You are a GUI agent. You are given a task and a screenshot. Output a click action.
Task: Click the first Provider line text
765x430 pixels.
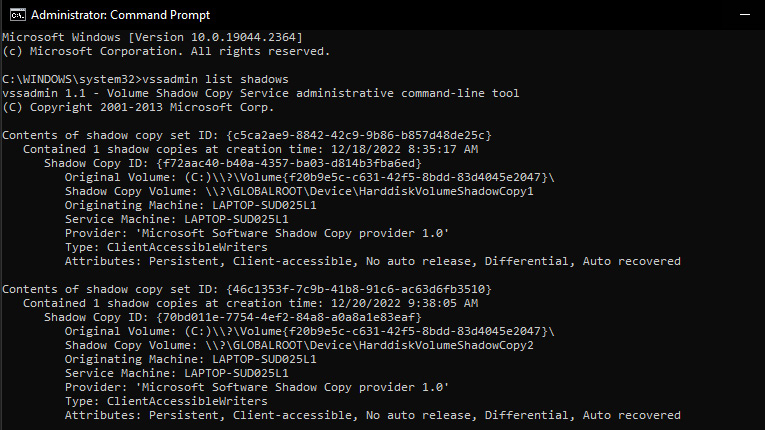257,233
